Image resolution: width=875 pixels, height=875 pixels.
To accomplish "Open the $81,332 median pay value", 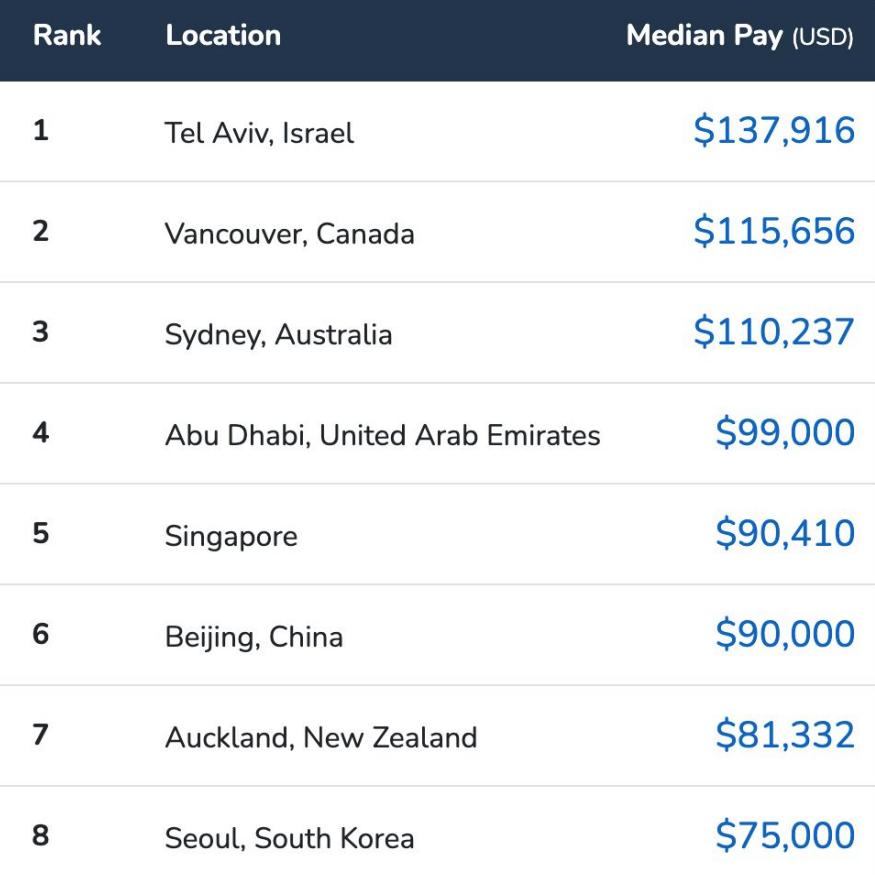I will [785, 735].
